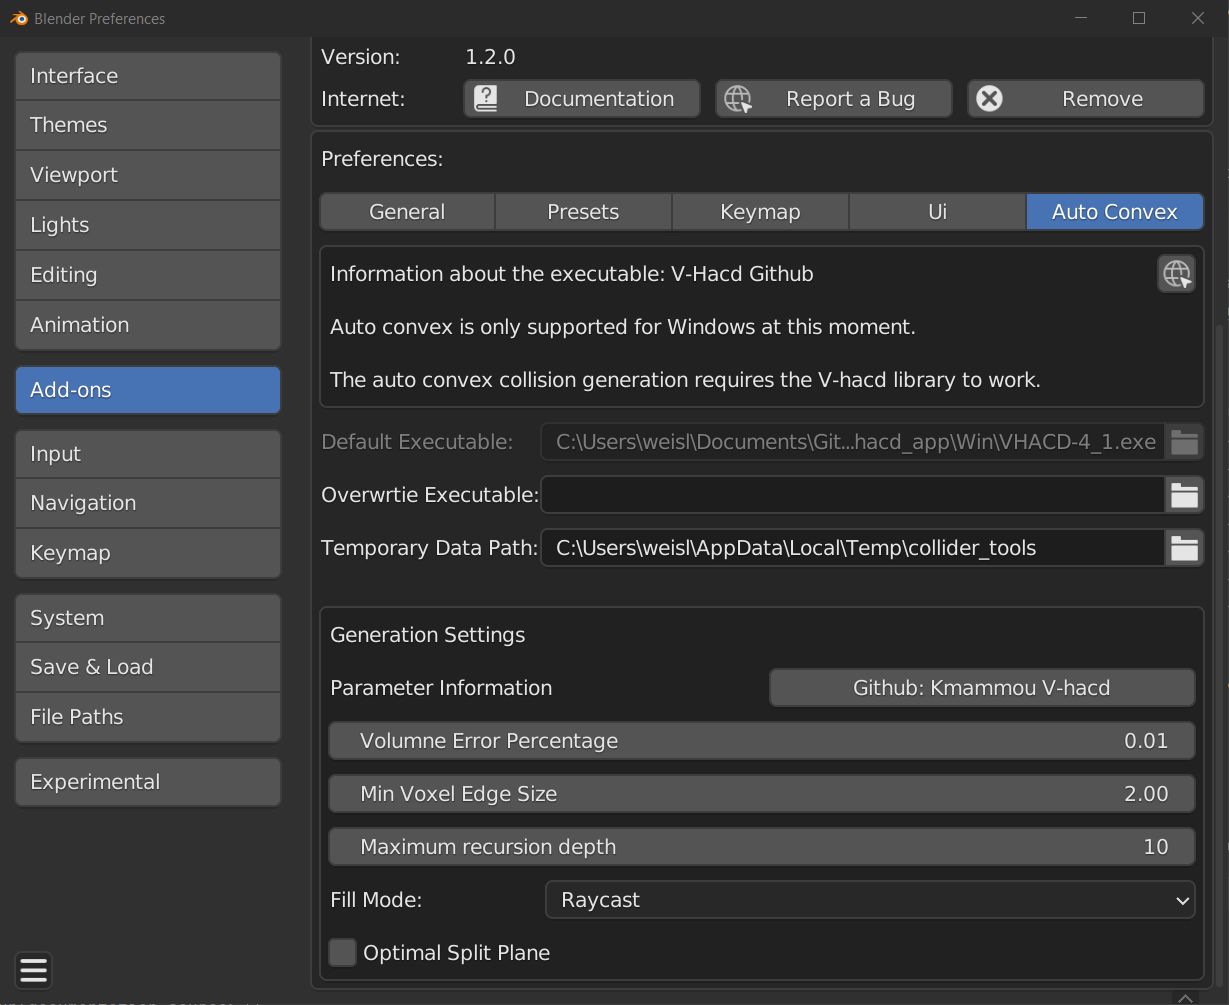Open the Themes preferences section

(148, 125)
